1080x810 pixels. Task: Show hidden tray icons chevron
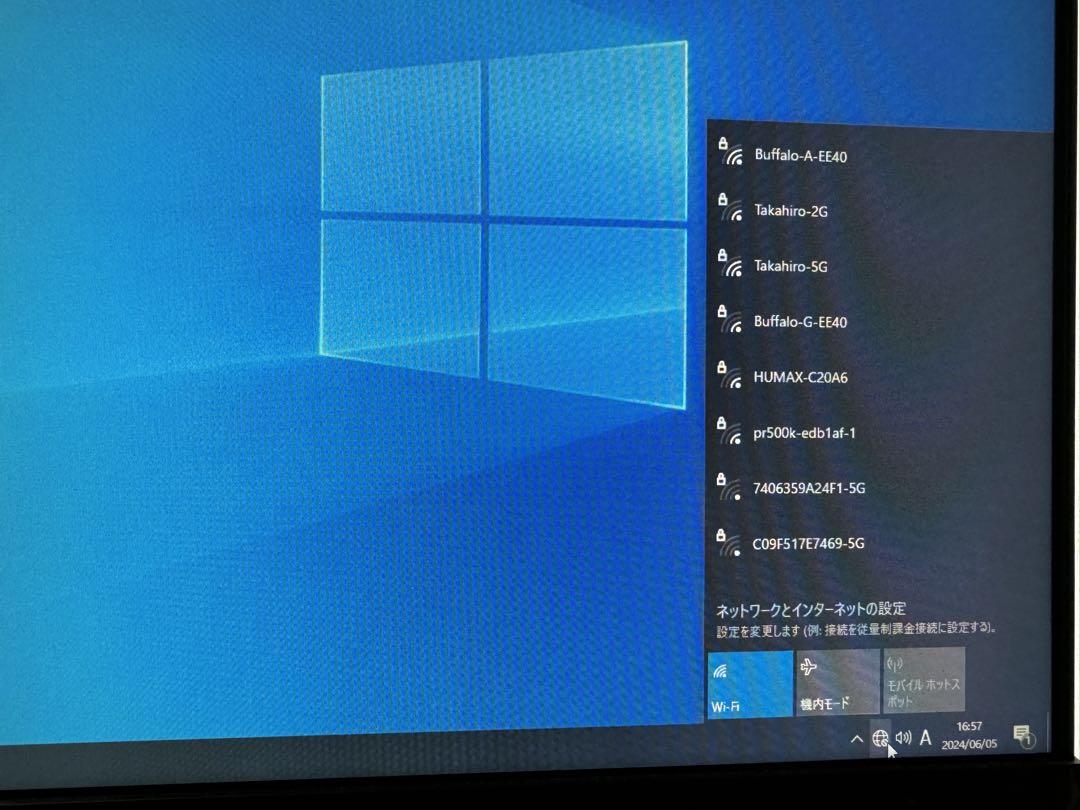tap(856, 738)
